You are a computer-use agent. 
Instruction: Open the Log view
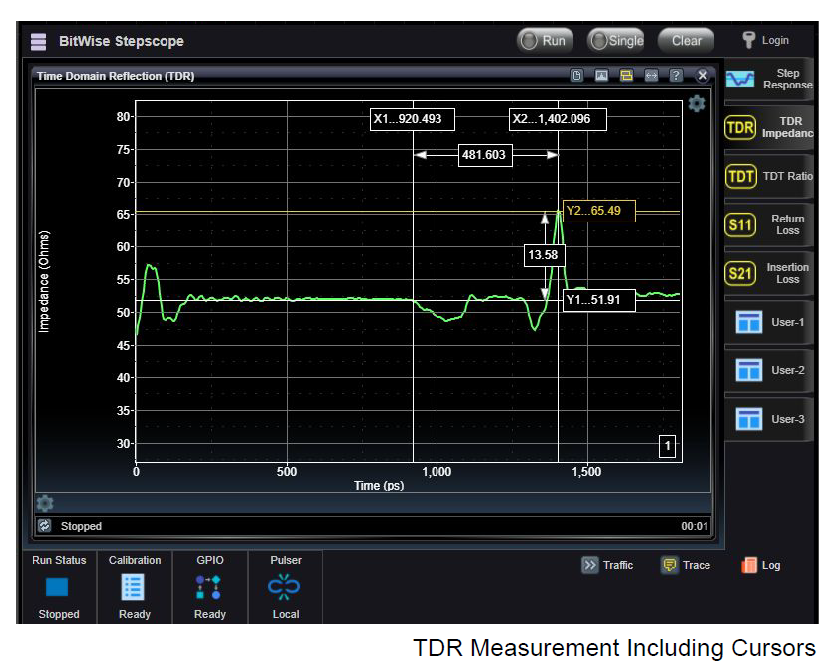click(x=761, y=565)
